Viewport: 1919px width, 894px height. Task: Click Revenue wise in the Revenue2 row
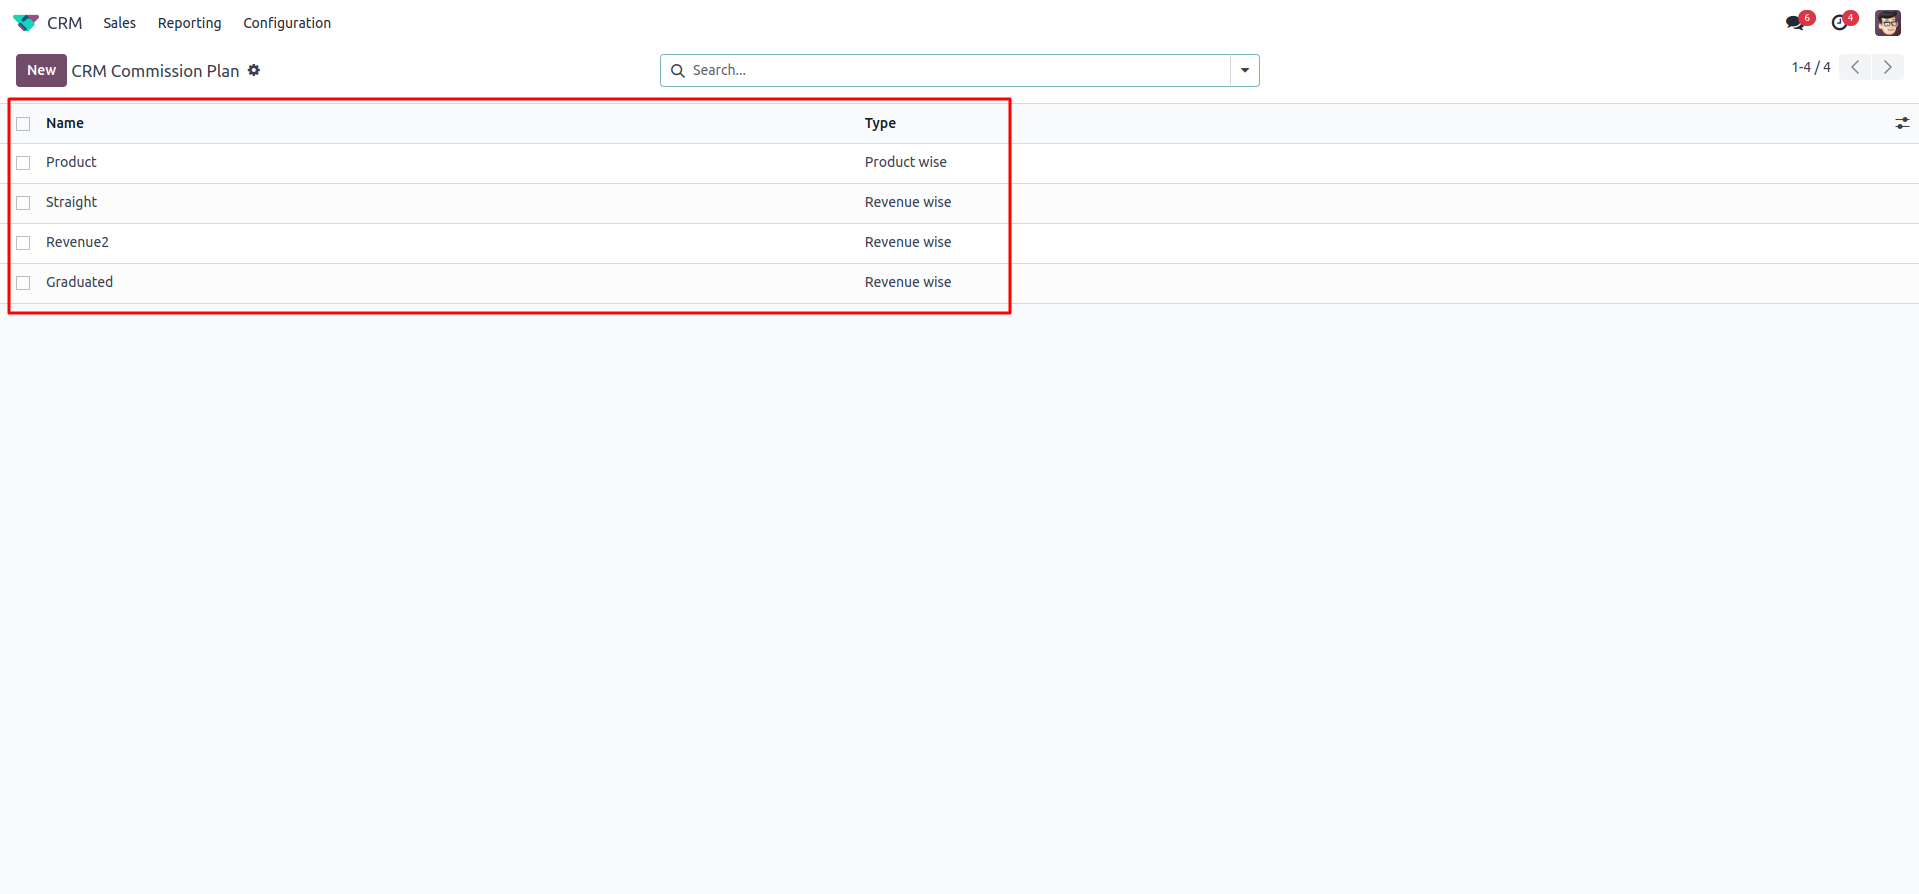908,242
